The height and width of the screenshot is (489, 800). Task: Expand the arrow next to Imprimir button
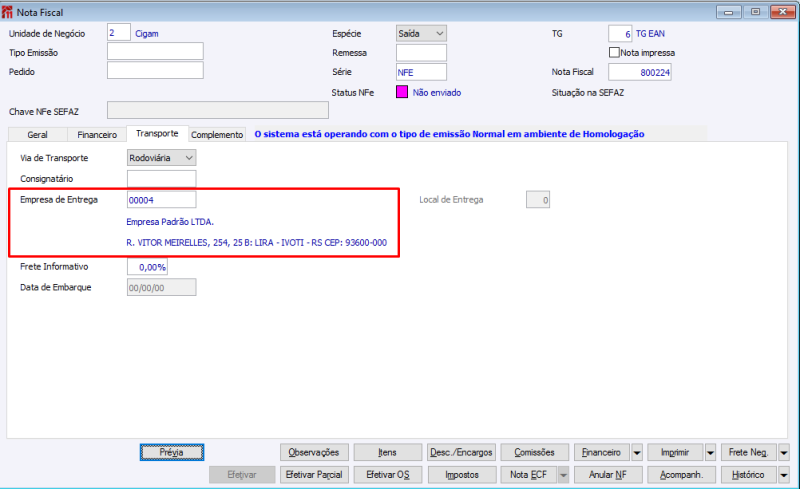click(710, 452)
